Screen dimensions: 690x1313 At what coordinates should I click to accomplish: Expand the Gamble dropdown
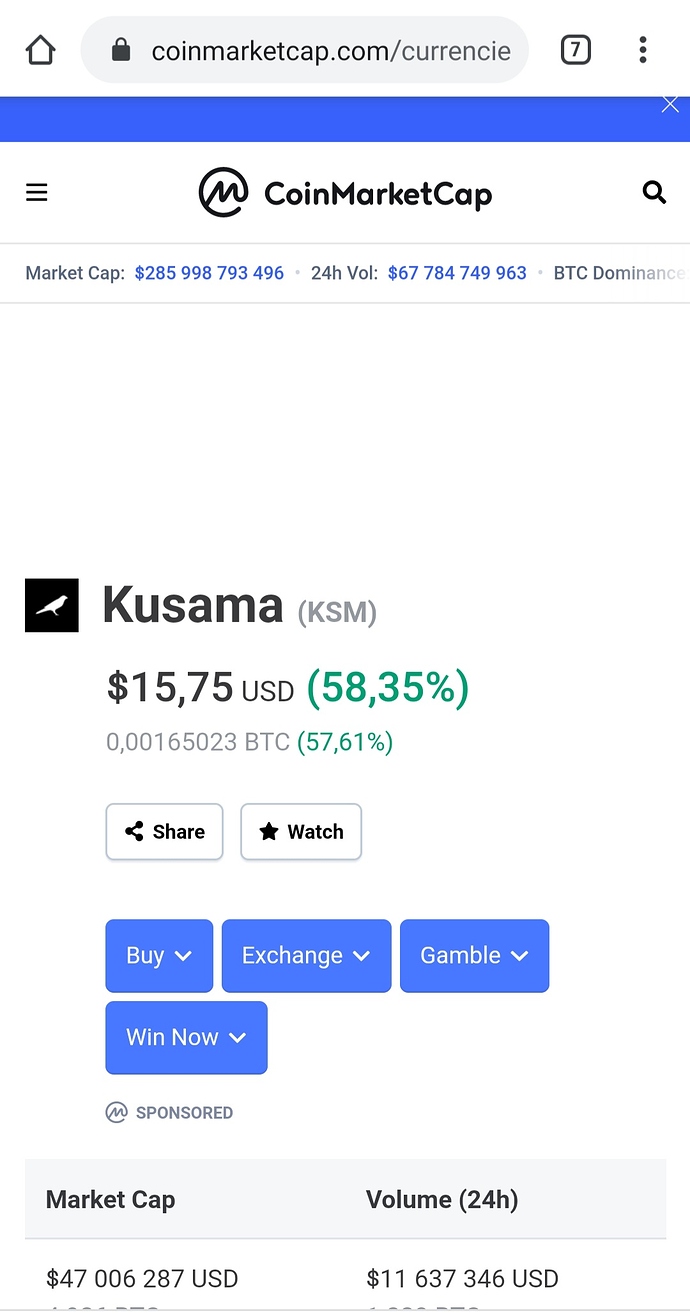pos(475,956)
